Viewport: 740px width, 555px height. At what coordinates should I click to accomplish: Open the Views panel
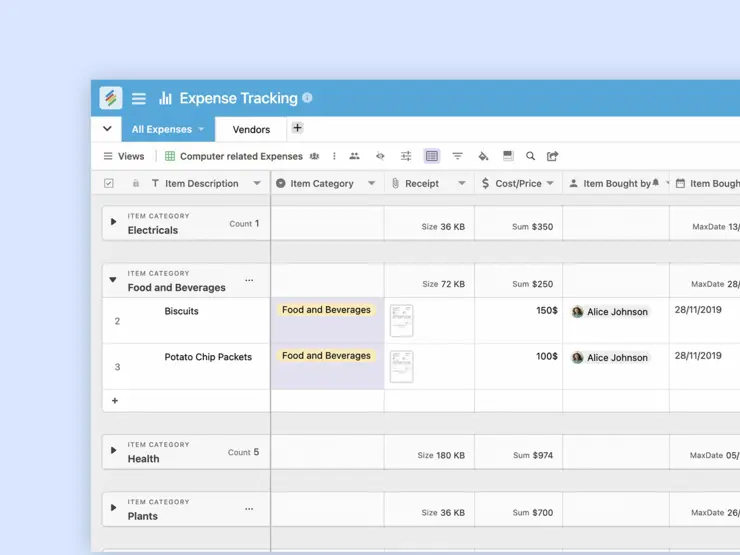(x=124, y=156)
